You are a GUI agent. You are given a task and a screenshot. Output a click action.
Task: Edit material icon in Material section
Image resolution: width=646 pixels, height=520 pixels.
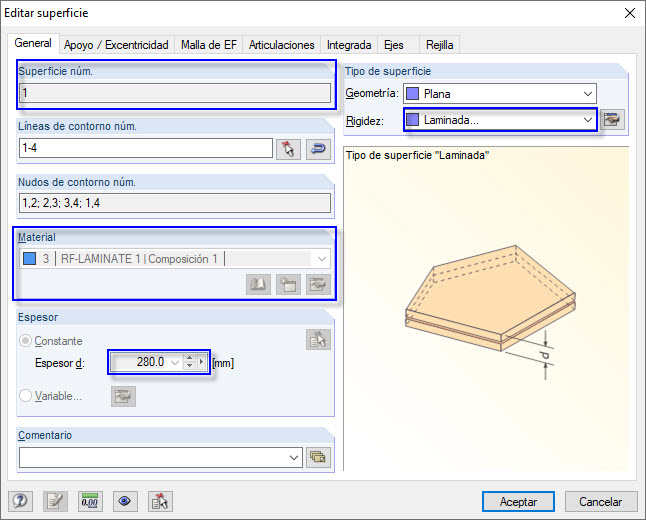click(x=318, y=284)
